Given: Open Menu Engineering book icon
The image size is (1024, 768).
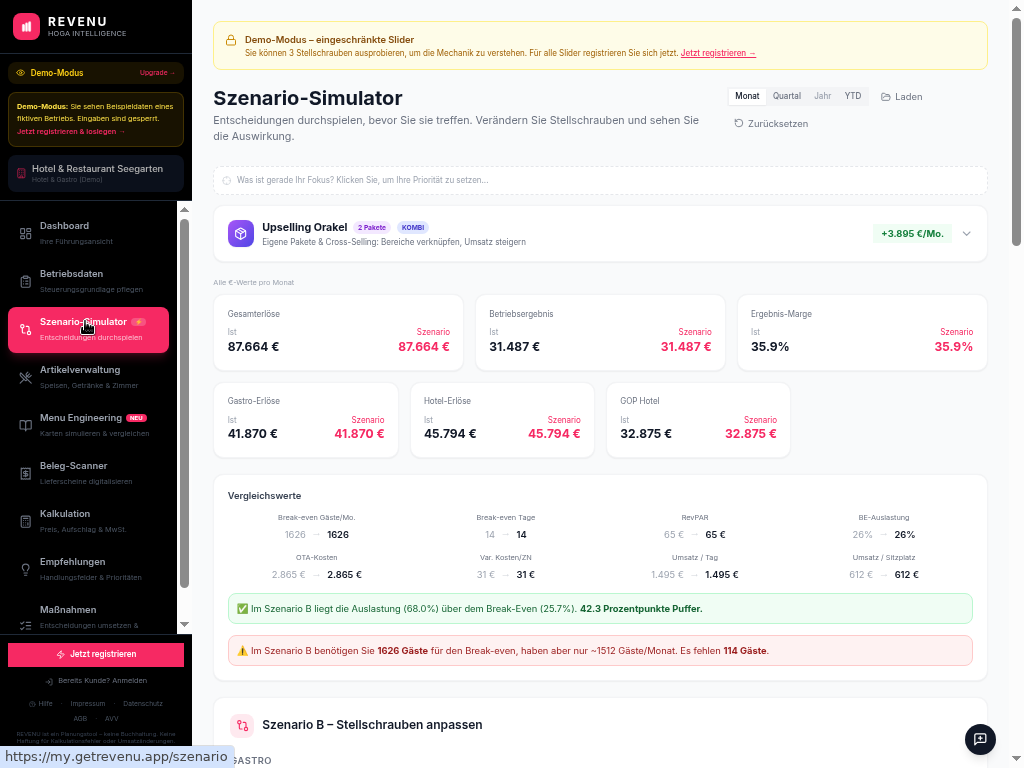Looking at the screenshot, I should point(26,425).
